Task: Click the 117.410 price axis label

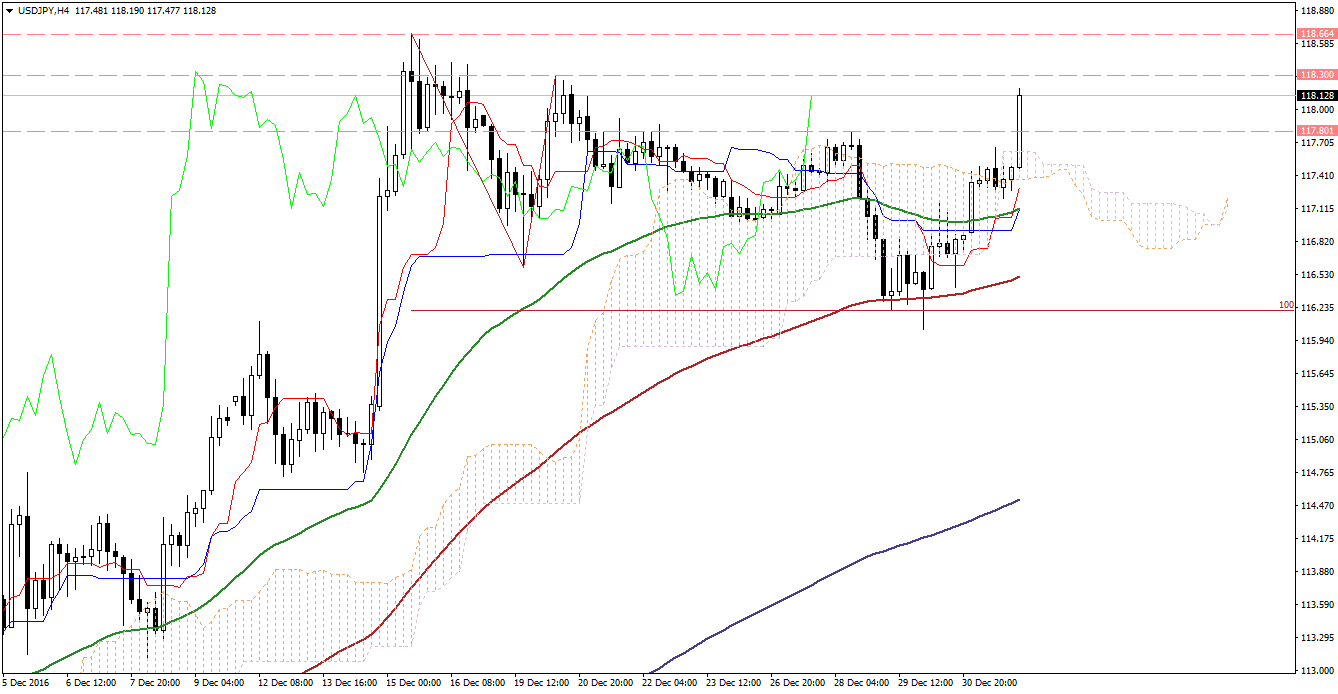Action: [1318, 176]
